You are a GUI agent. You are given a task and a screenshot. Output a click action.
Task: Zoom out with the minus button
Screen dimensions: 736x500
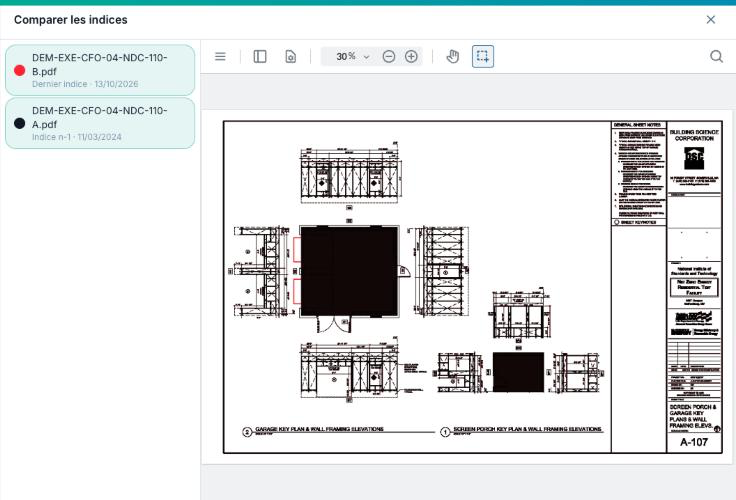(389, 57)
